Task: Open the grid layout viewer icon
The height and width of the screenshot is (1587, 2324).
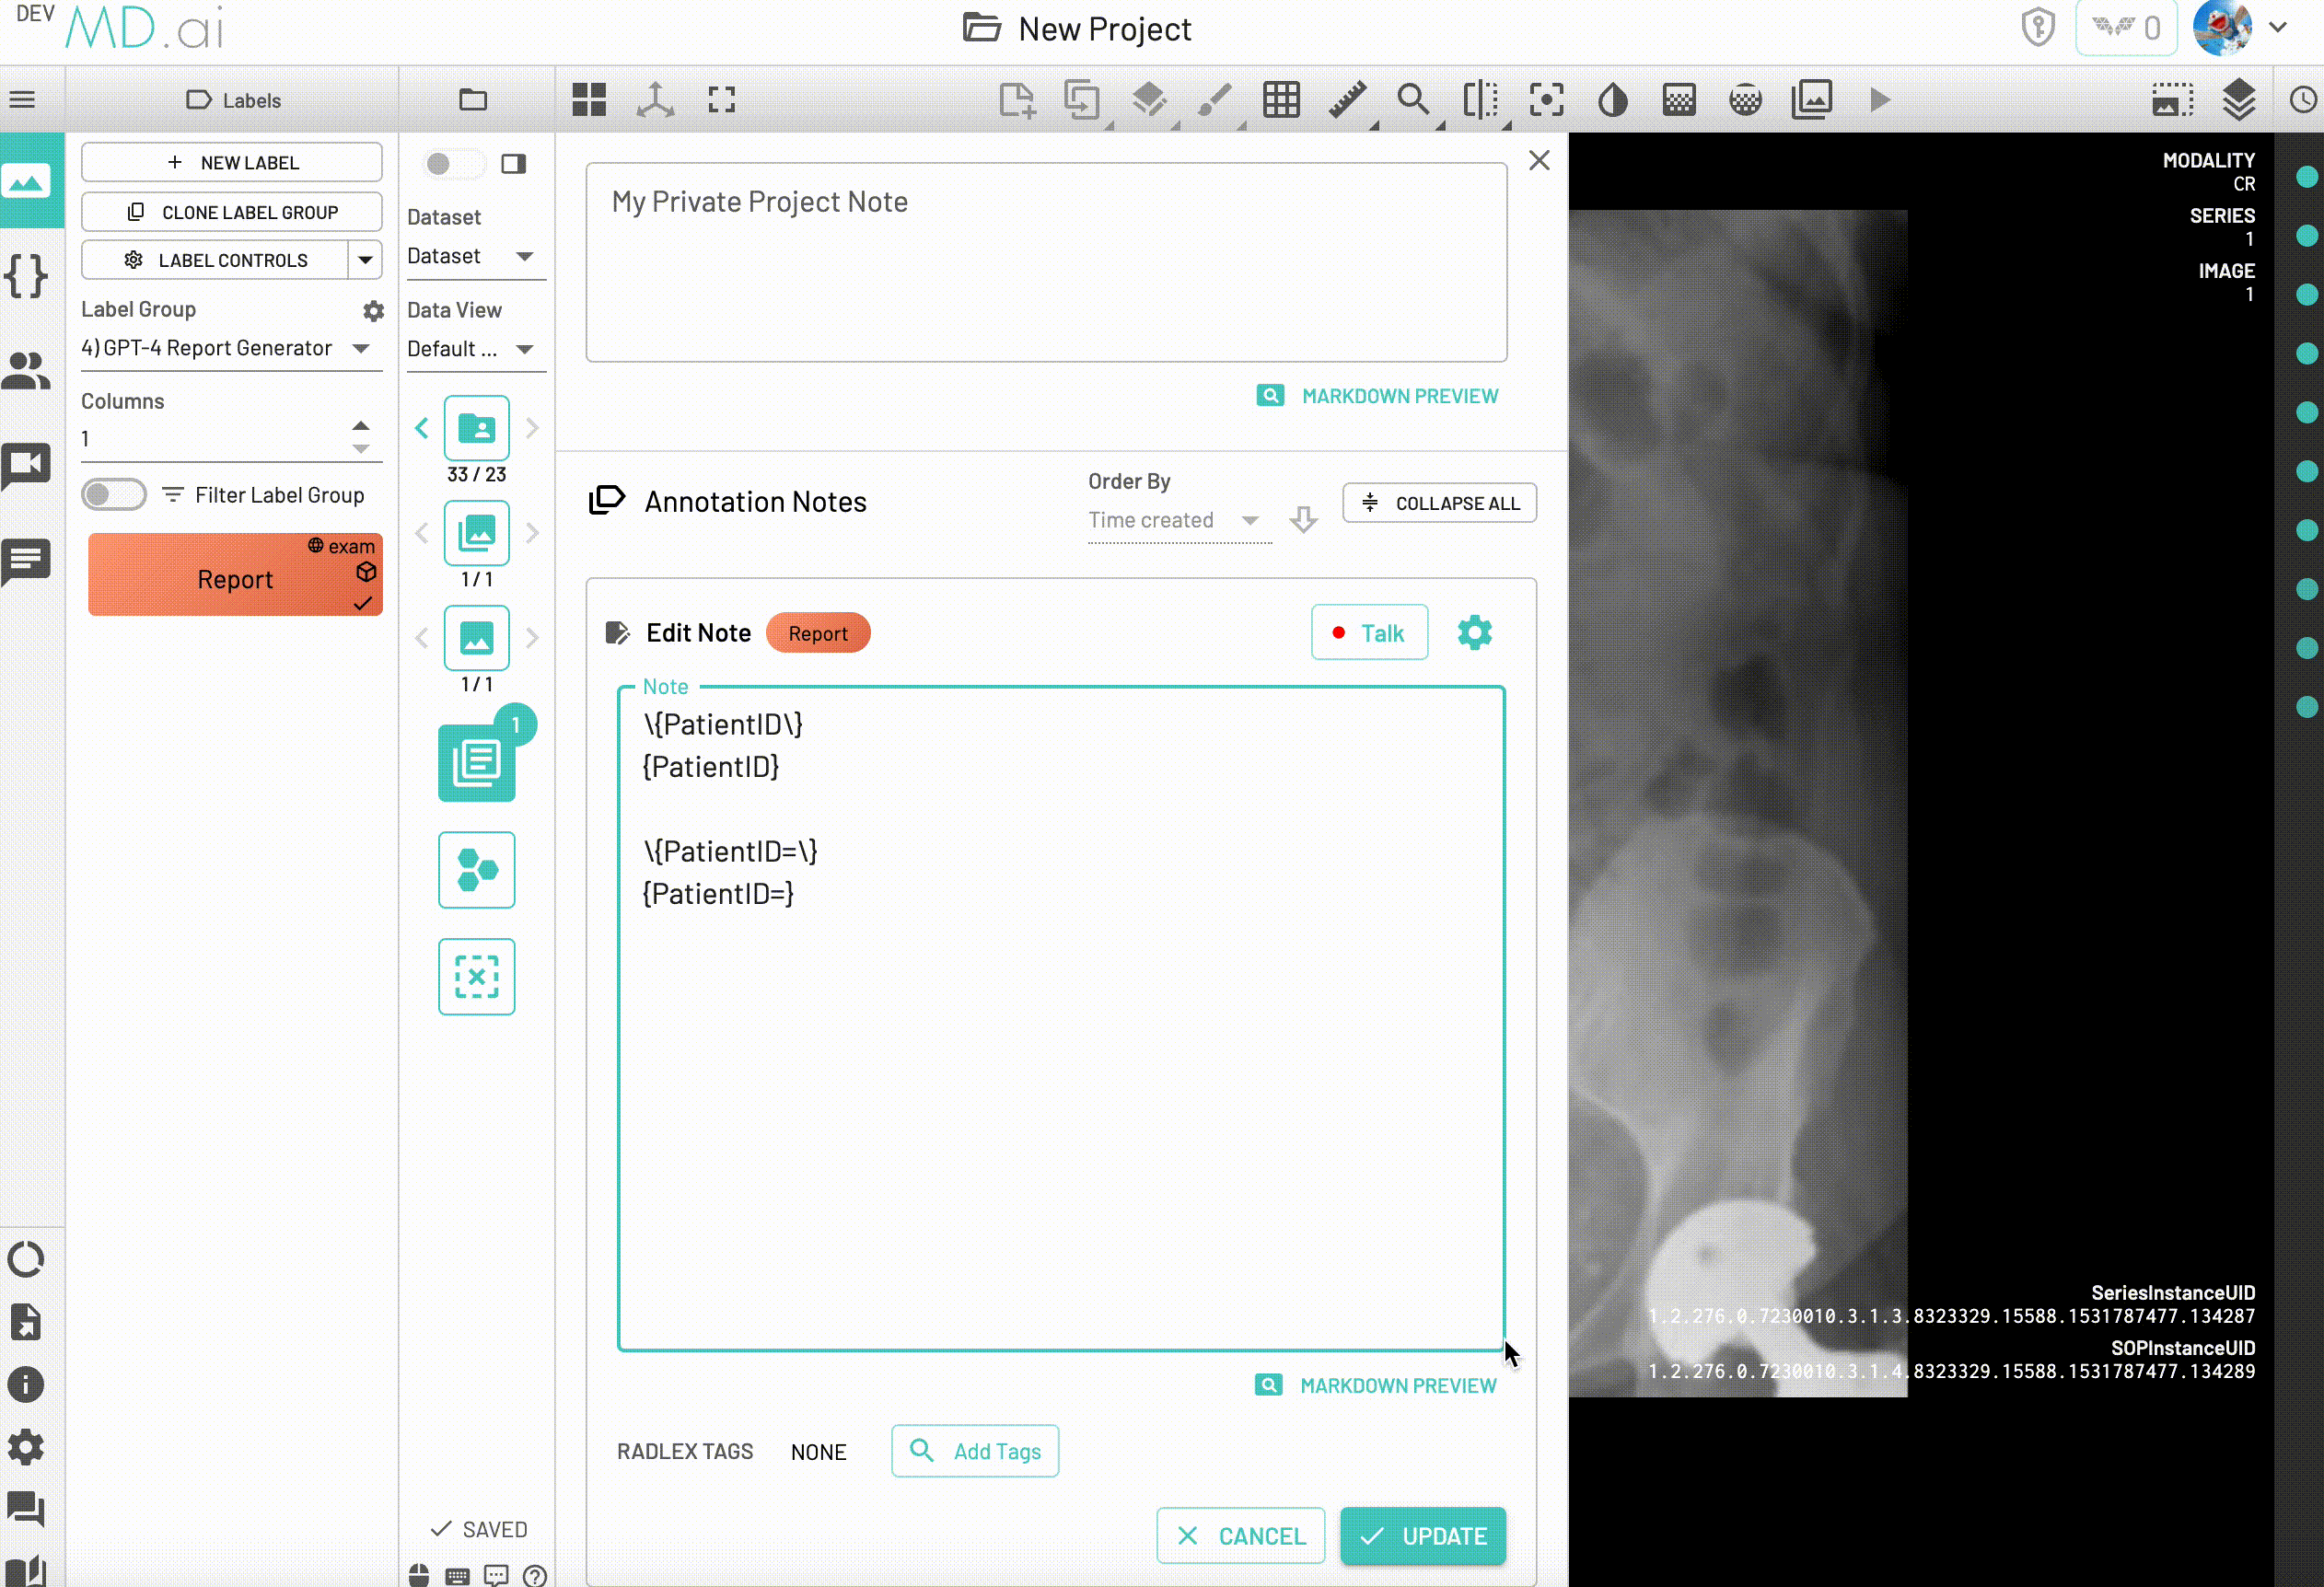Action: [x=589, y=100]
